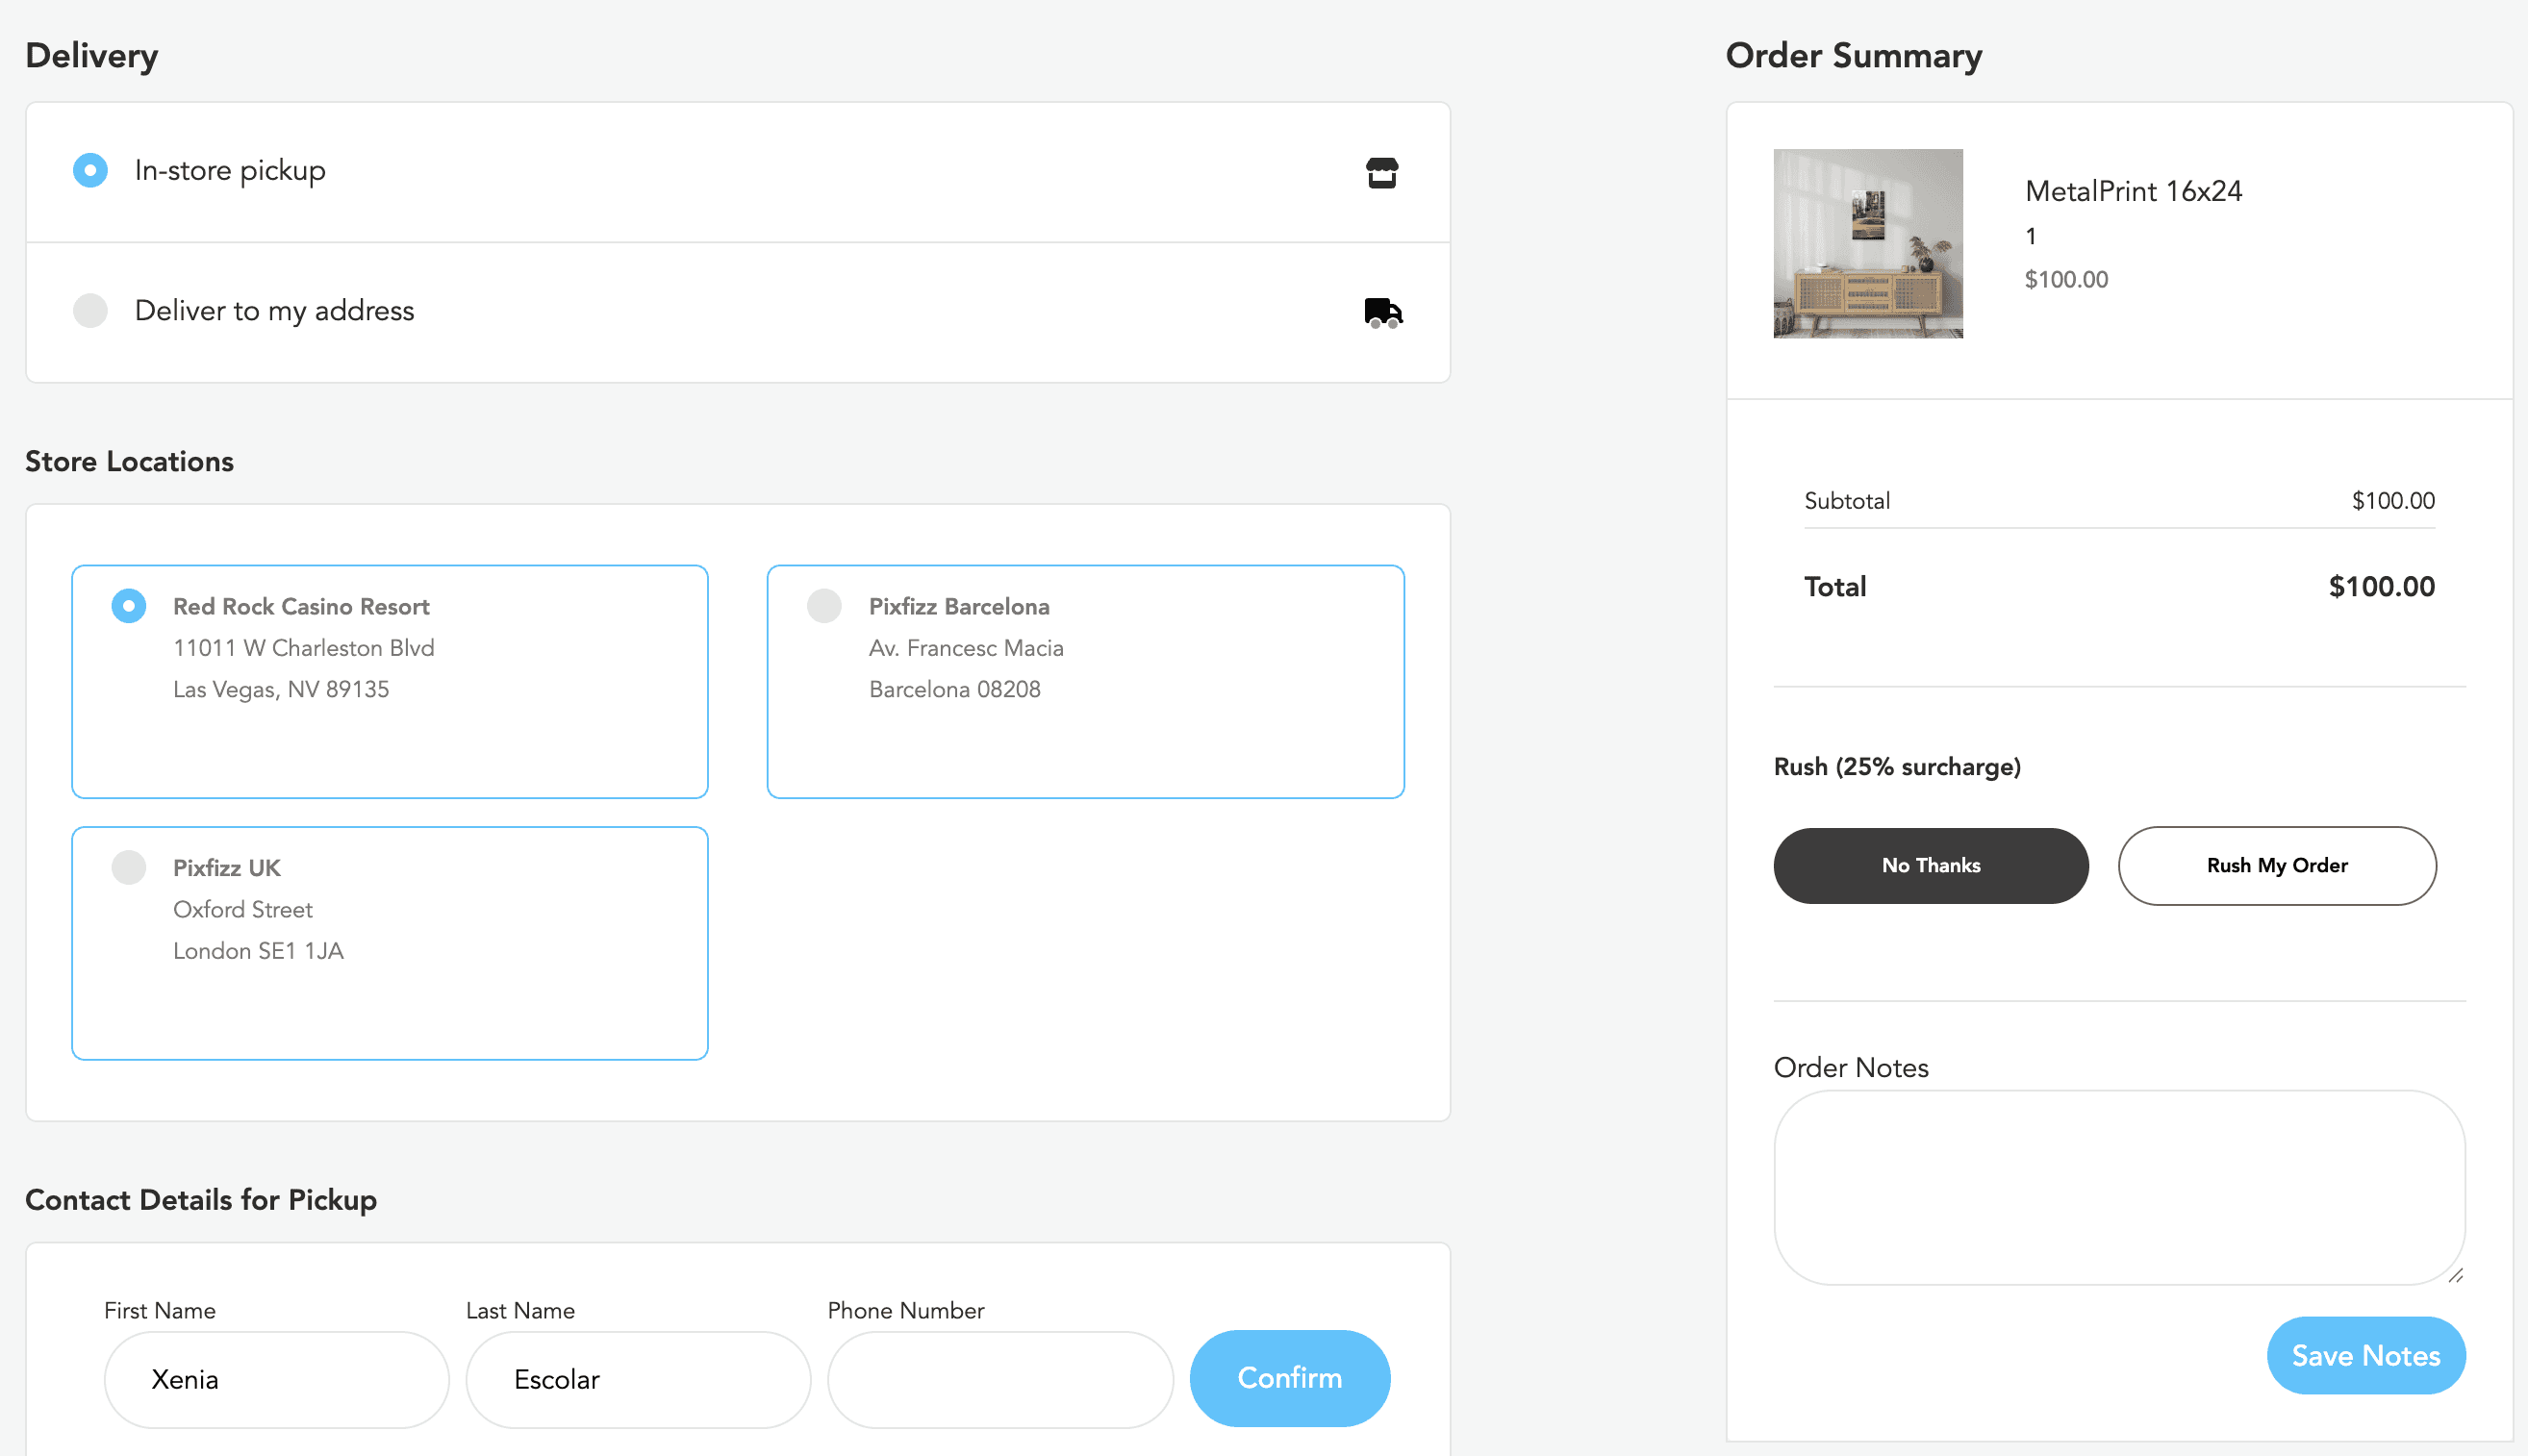The image size is (2528, 1456).
Task: Click the Contact Details for Pickup heading
Action: pyautogui.click(x=201, y=1199)
